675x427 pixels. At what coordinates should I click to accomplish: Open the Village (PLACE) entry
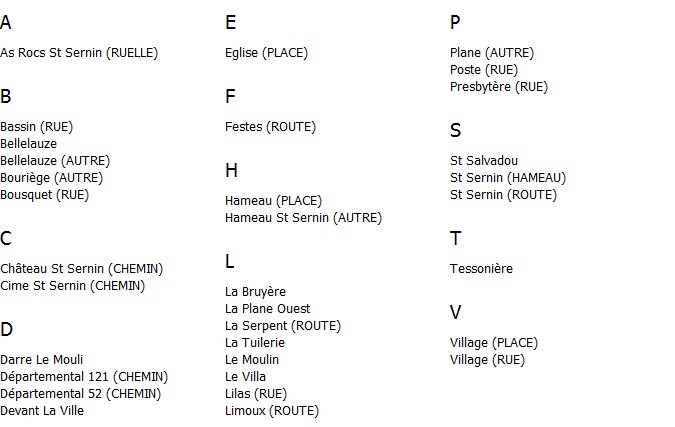point(494,343)
